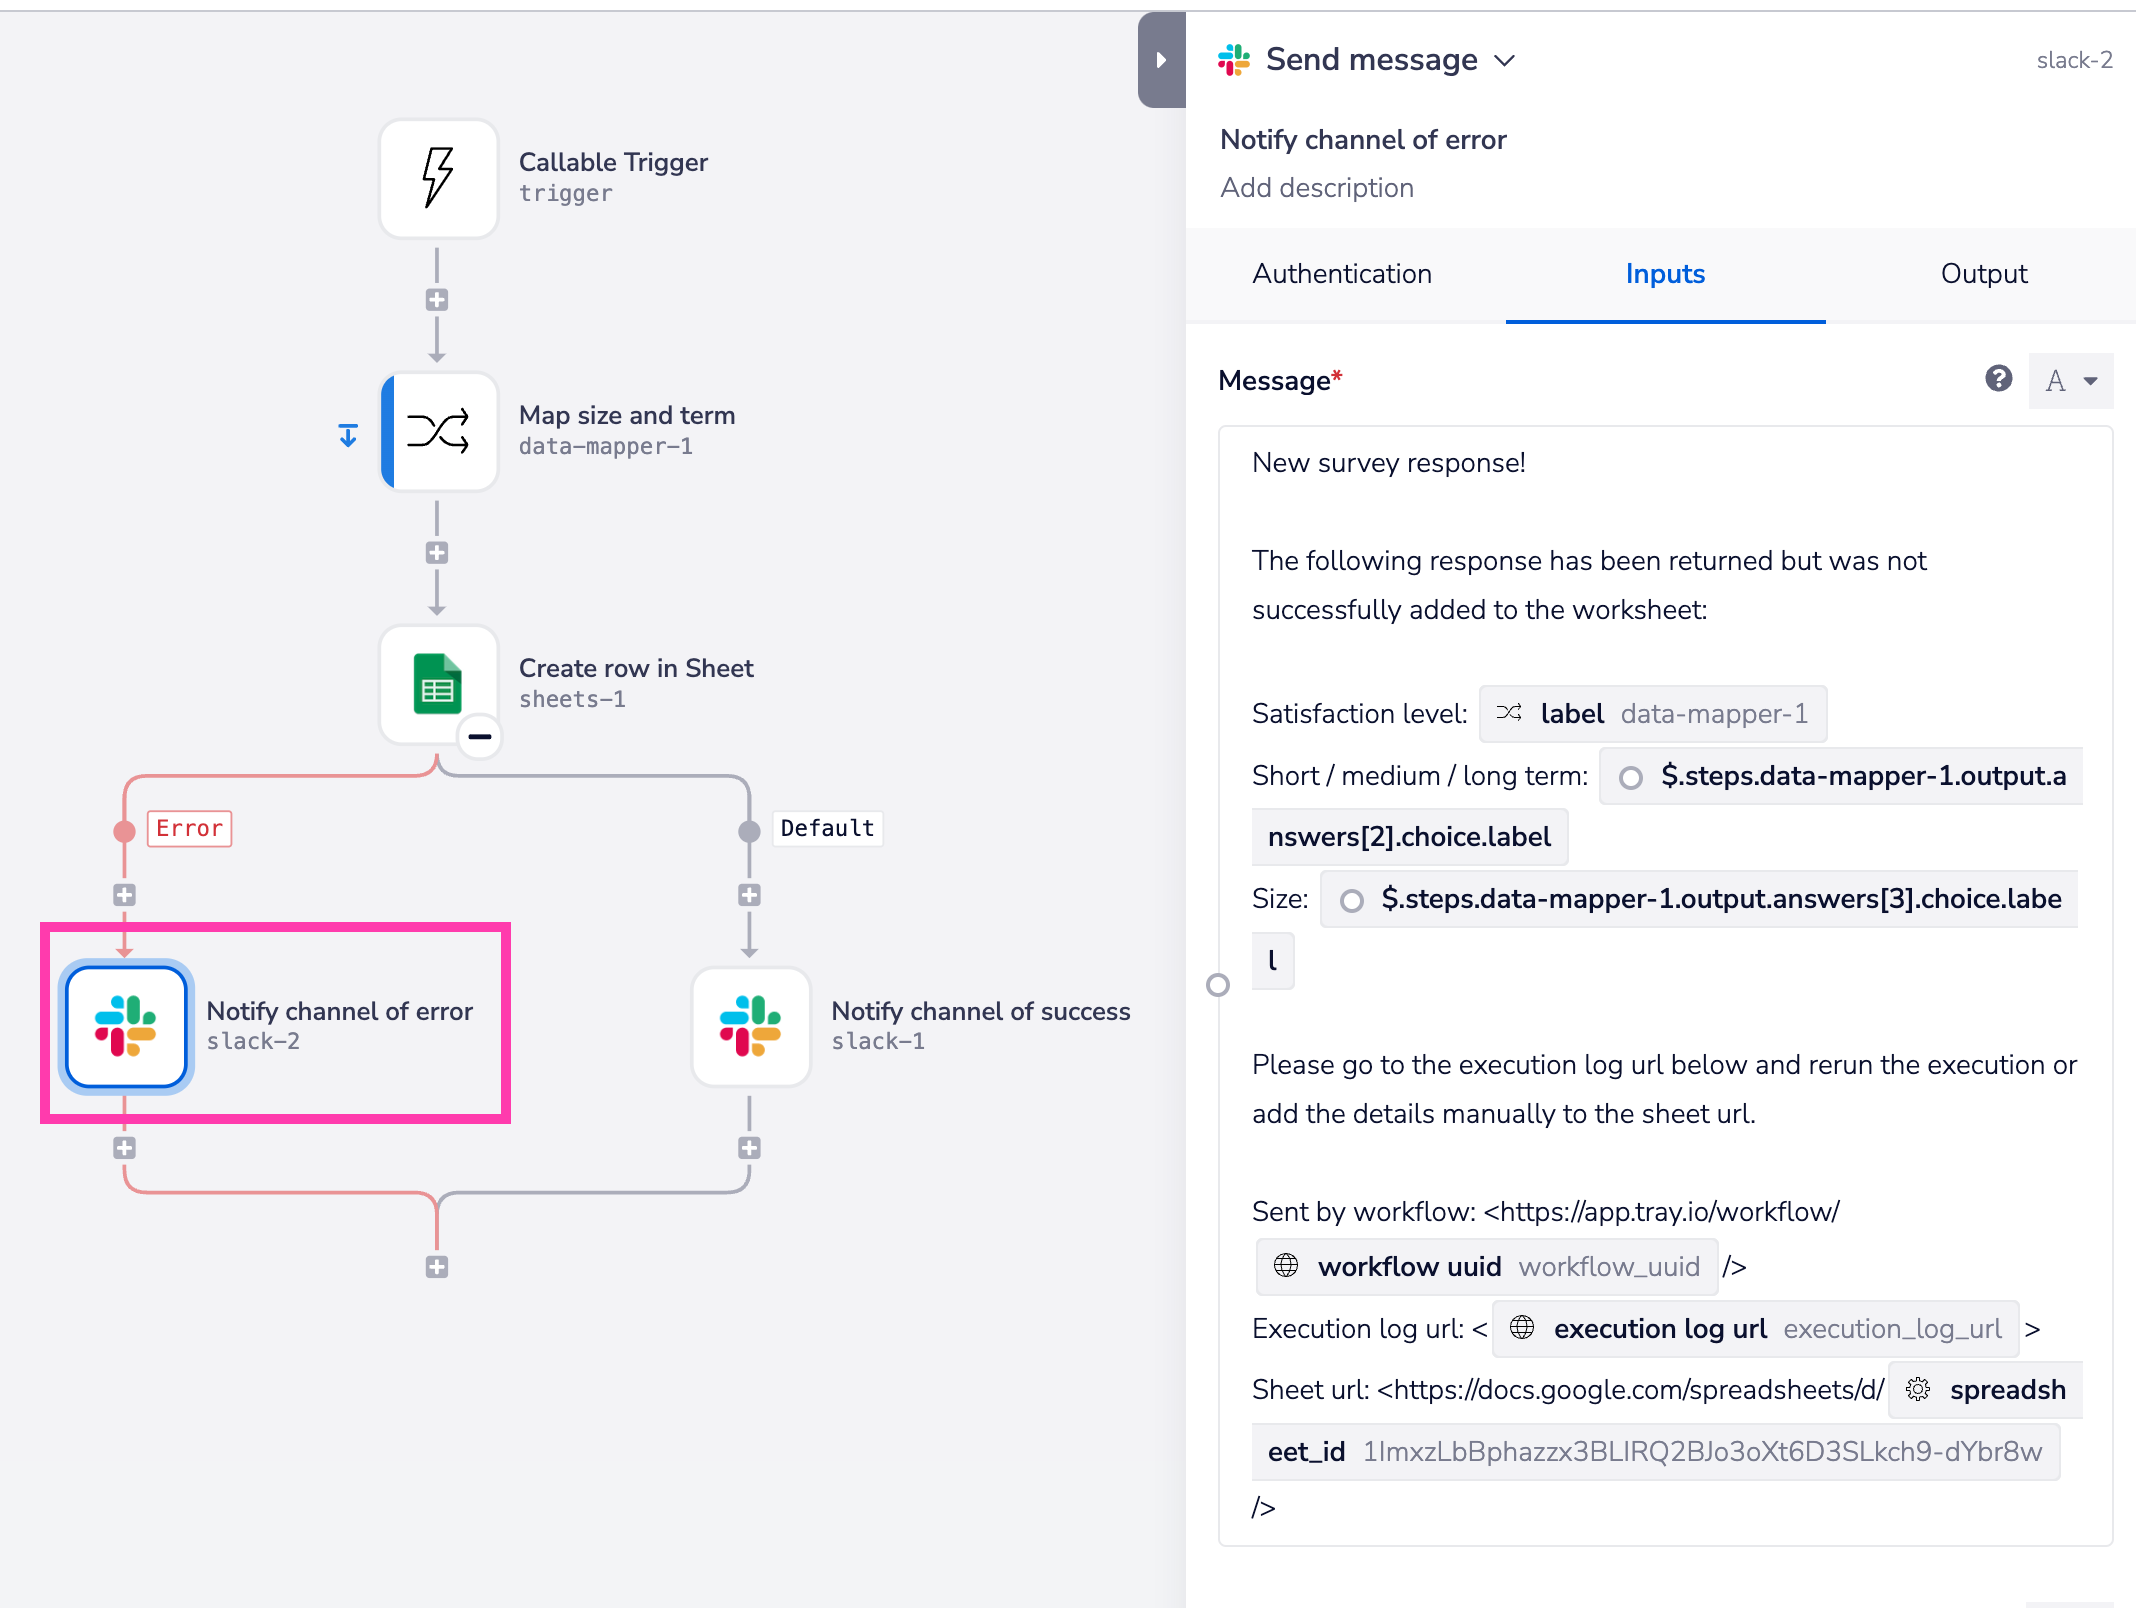Collapse the Create row in Sheet branches
Screen dimensions: 2136x1608
click(480, 737)
